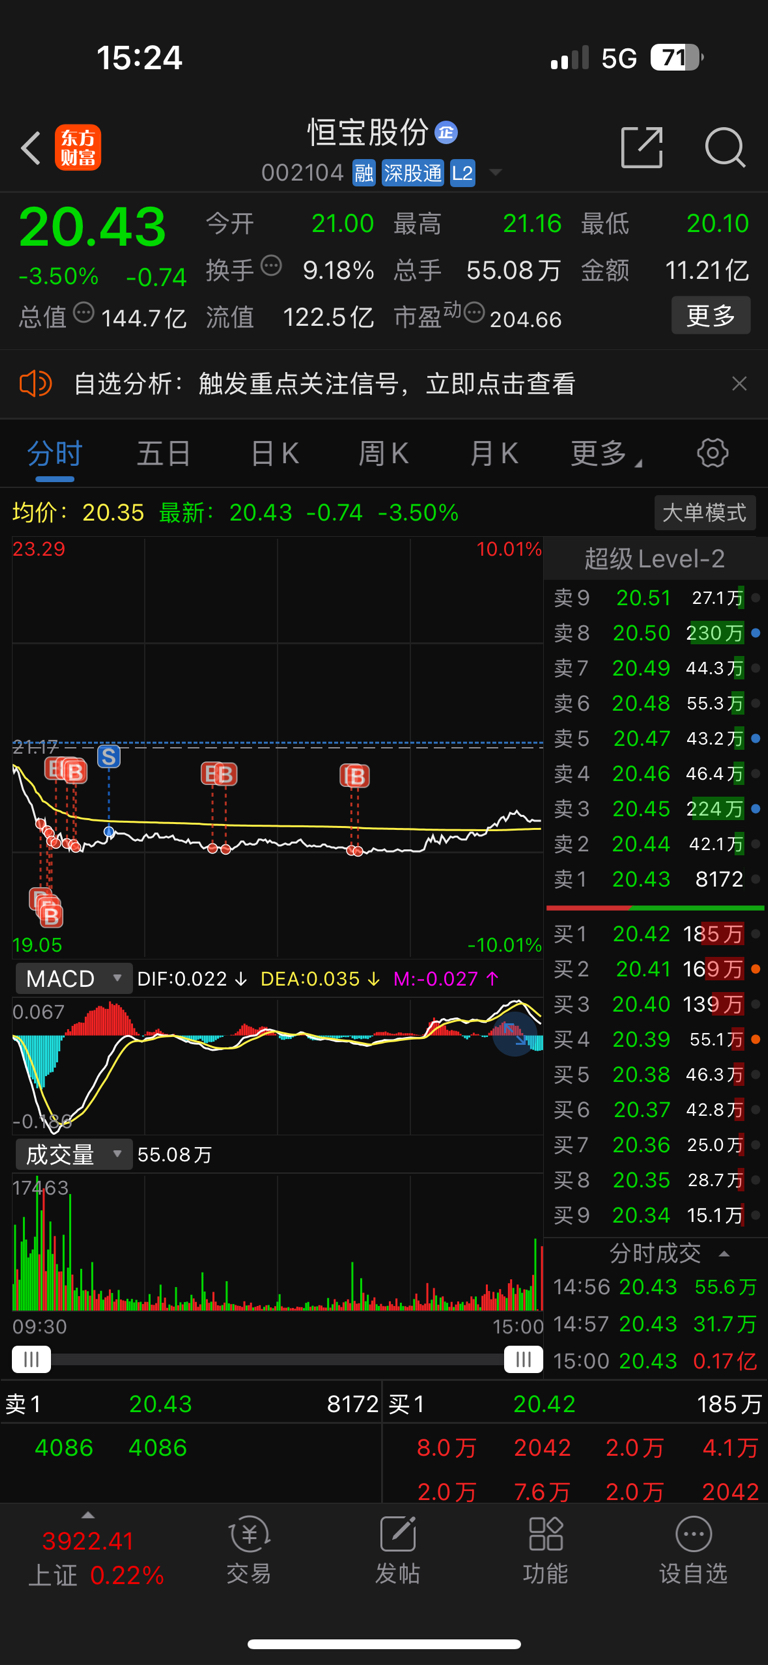The image size is (769, 1665).
Task: Open the 自选分析 signal notice
Action: 325,384
